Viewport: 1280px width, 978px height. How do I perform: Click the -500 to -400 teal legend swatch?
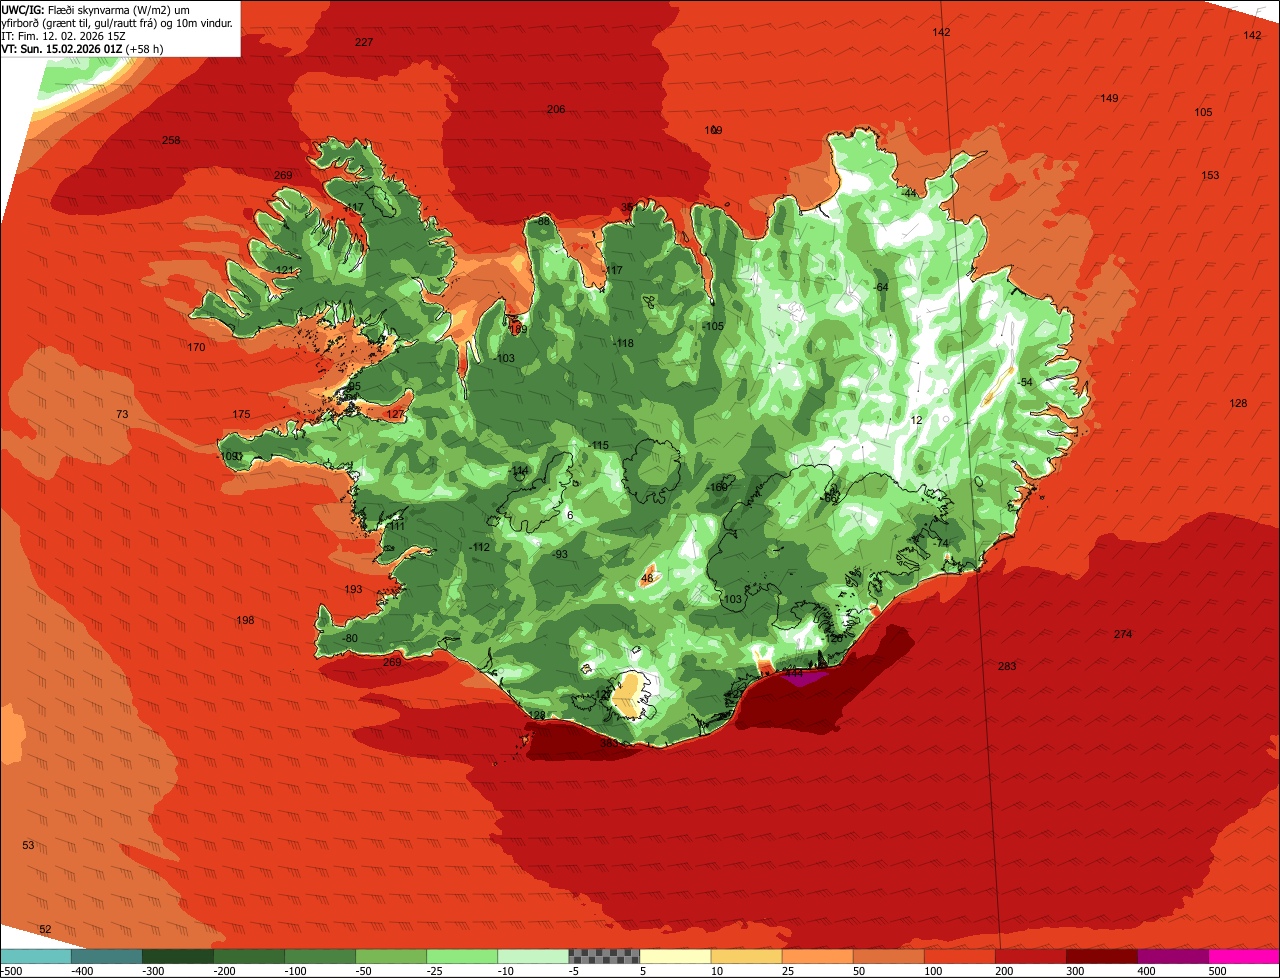coord(36,956)
